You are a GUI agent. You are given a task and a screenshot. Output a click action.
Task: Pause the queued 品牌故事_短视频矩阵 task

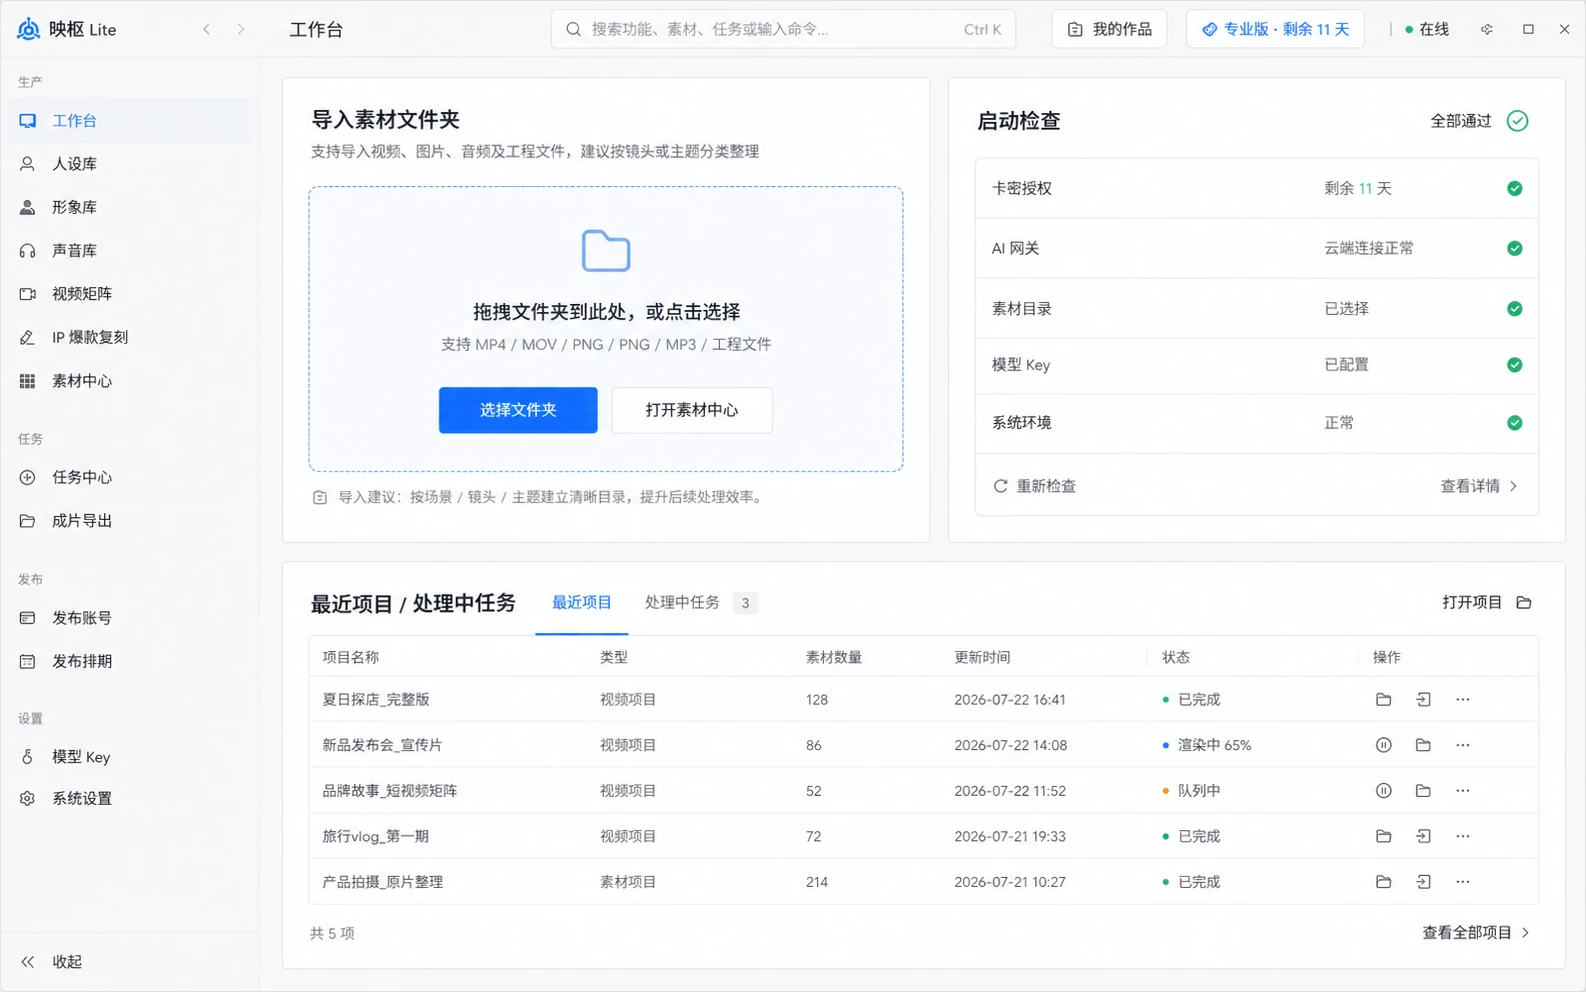(1383, 791)
